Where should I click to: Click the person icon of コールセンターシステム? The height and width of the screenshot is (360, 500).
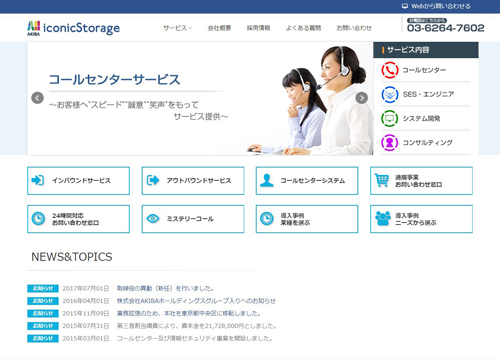click(x=267, y=180)
